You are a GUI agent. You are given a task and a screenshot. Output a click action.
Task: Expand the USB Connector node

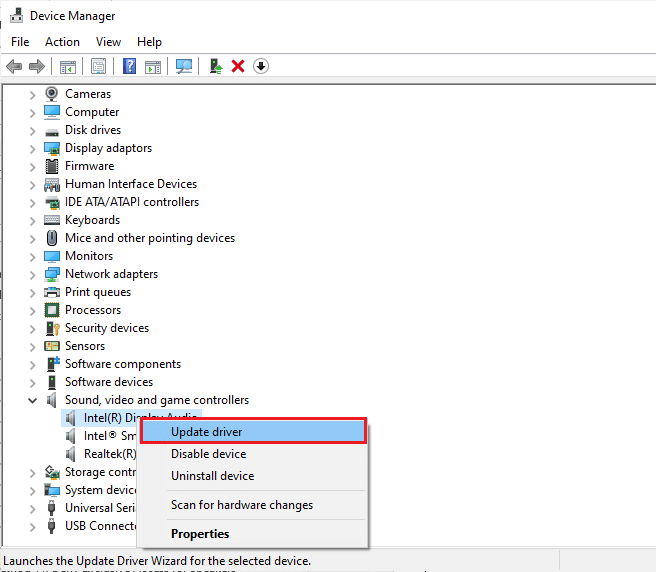[x=33, y=527]
